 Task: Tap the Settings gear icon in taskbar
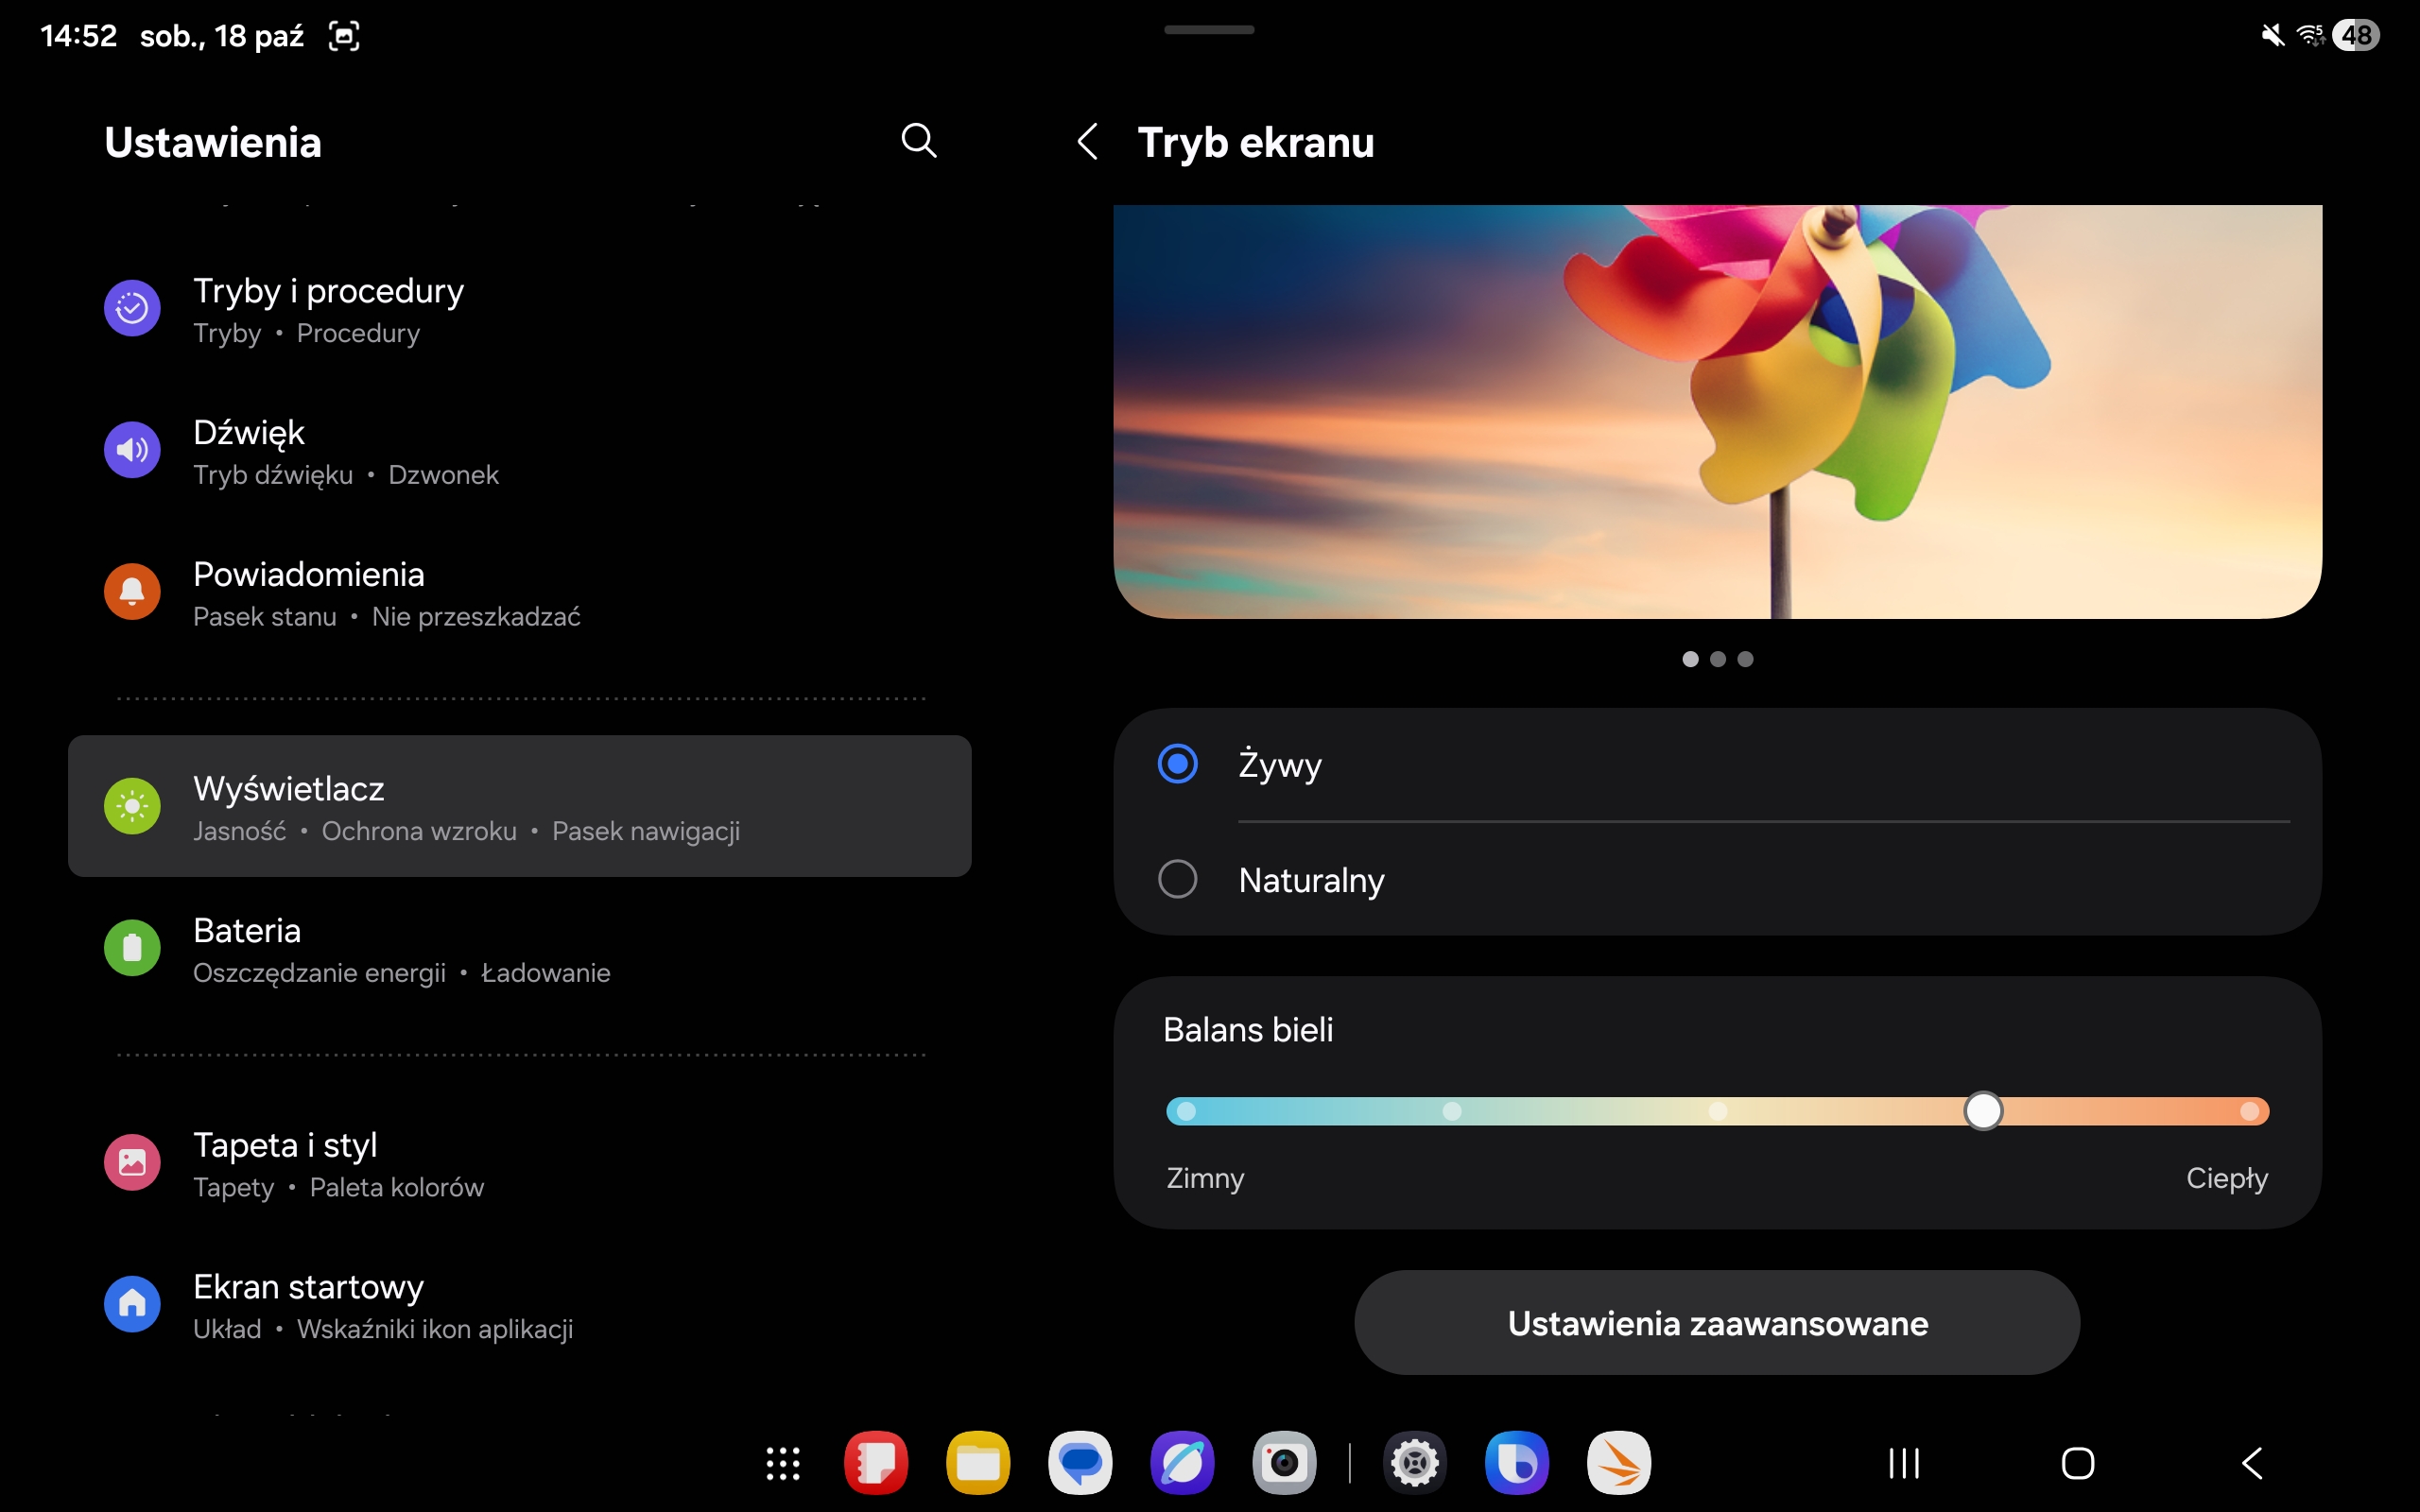coord(1415,1463)
